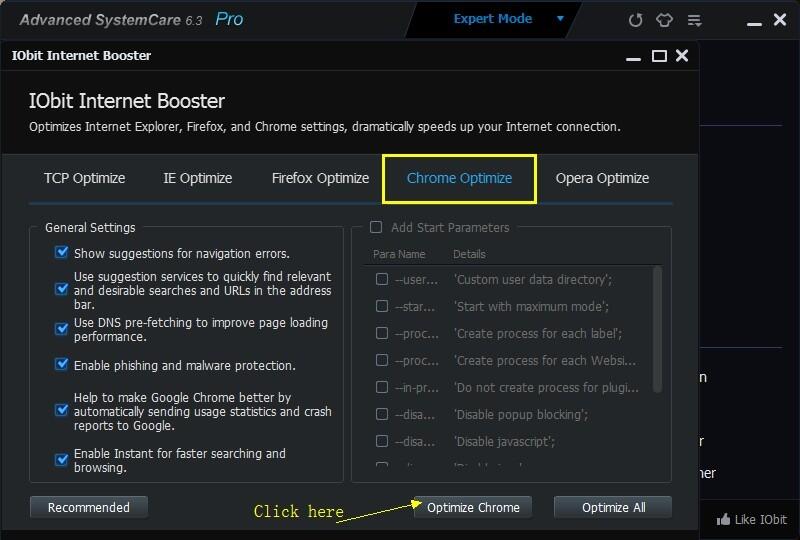Check the Create process for each label parameter
The height and width of the screenshot is (540, 800).
click(382, 333)
